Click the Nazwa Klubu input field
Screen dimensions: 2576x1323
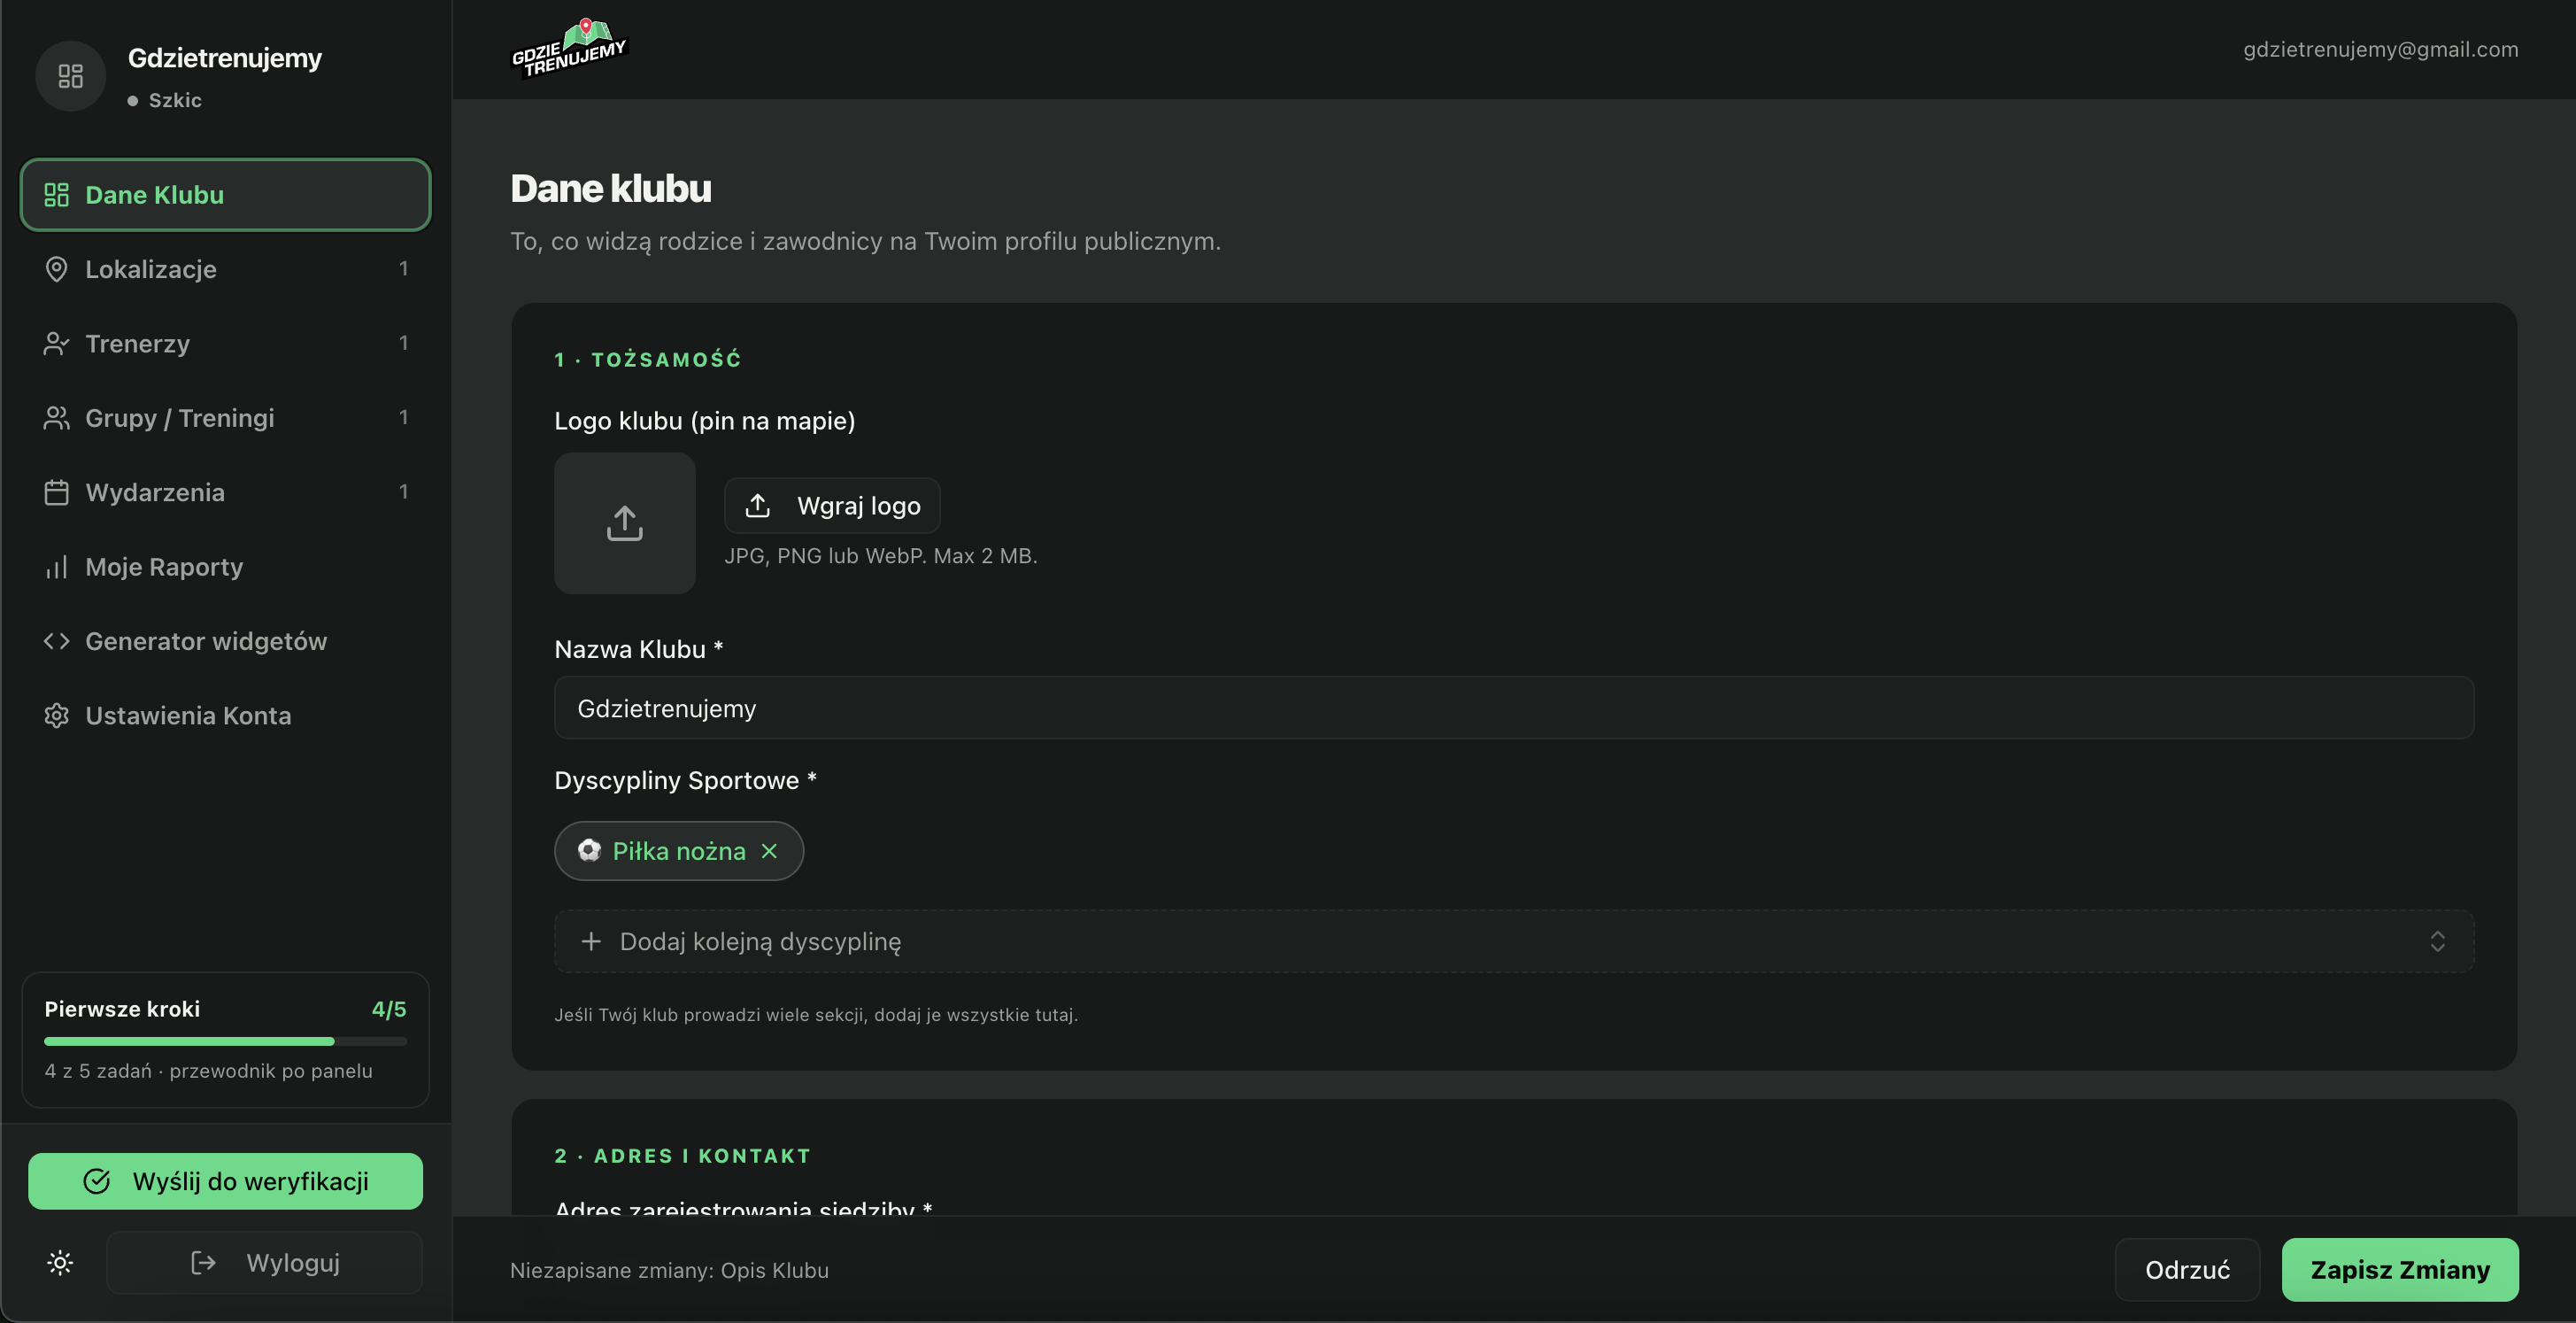tap(1514, 709)
